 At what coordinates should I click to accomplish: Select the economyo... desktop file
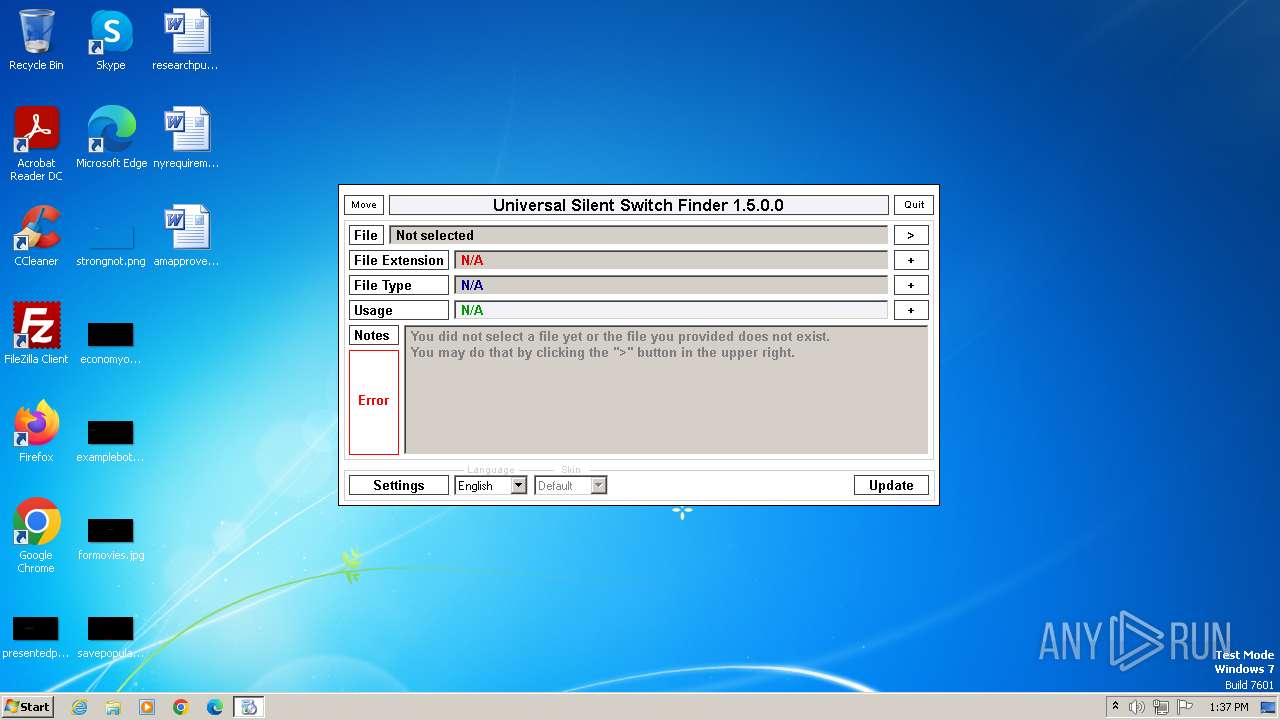(x=110, y=341)
